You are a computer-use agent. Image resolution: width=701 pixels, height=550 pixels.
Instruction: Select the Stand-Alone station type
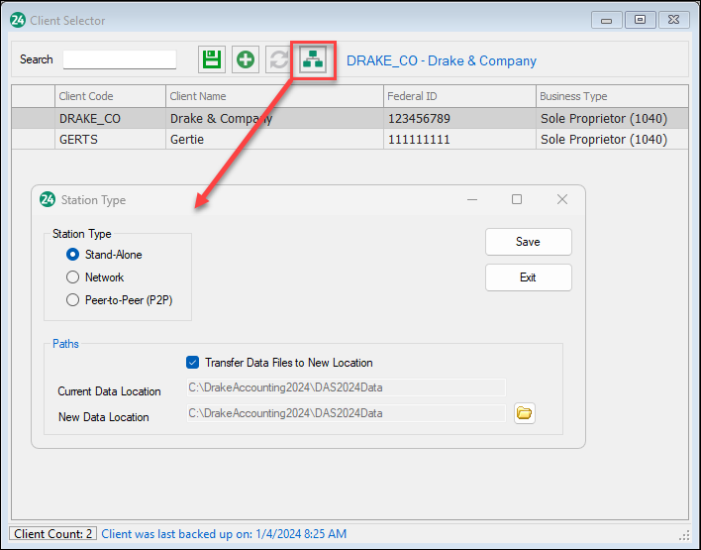tap(72, 255)
